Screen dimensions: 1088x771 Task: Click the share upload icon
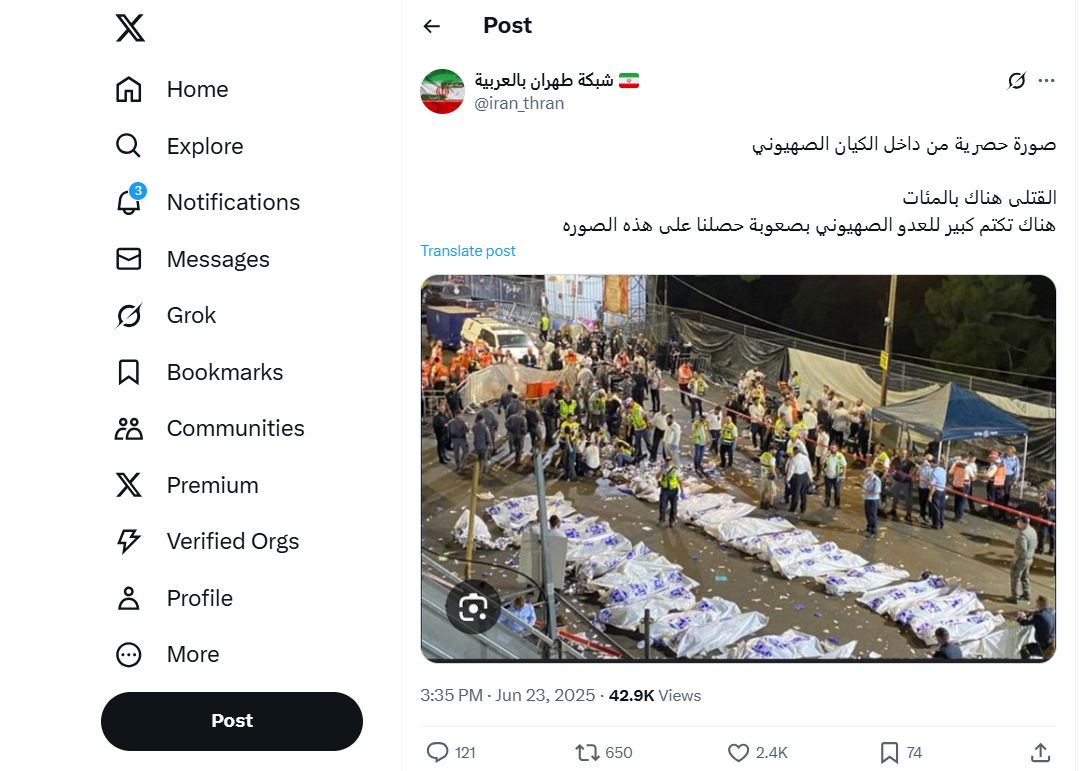point(1040,752)
